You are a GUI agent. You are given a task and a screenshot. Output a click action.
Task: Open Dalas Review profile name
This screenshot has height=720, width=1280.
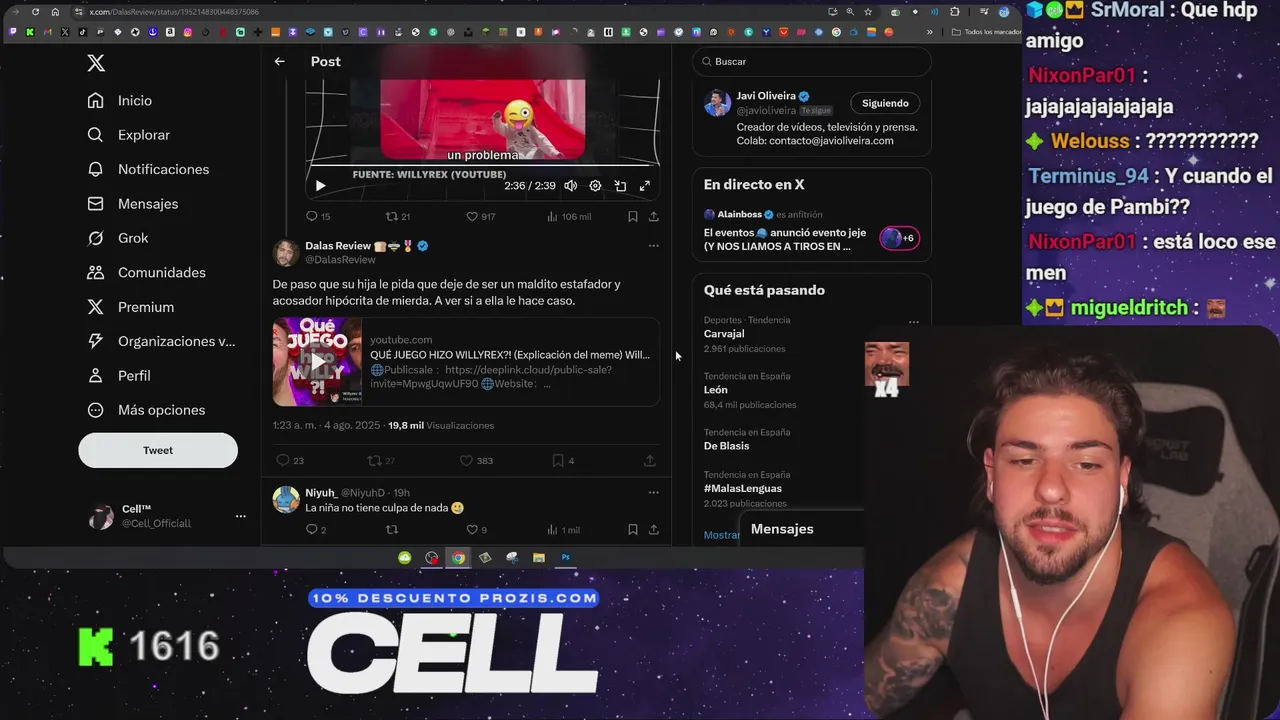(x=338, y=246)
